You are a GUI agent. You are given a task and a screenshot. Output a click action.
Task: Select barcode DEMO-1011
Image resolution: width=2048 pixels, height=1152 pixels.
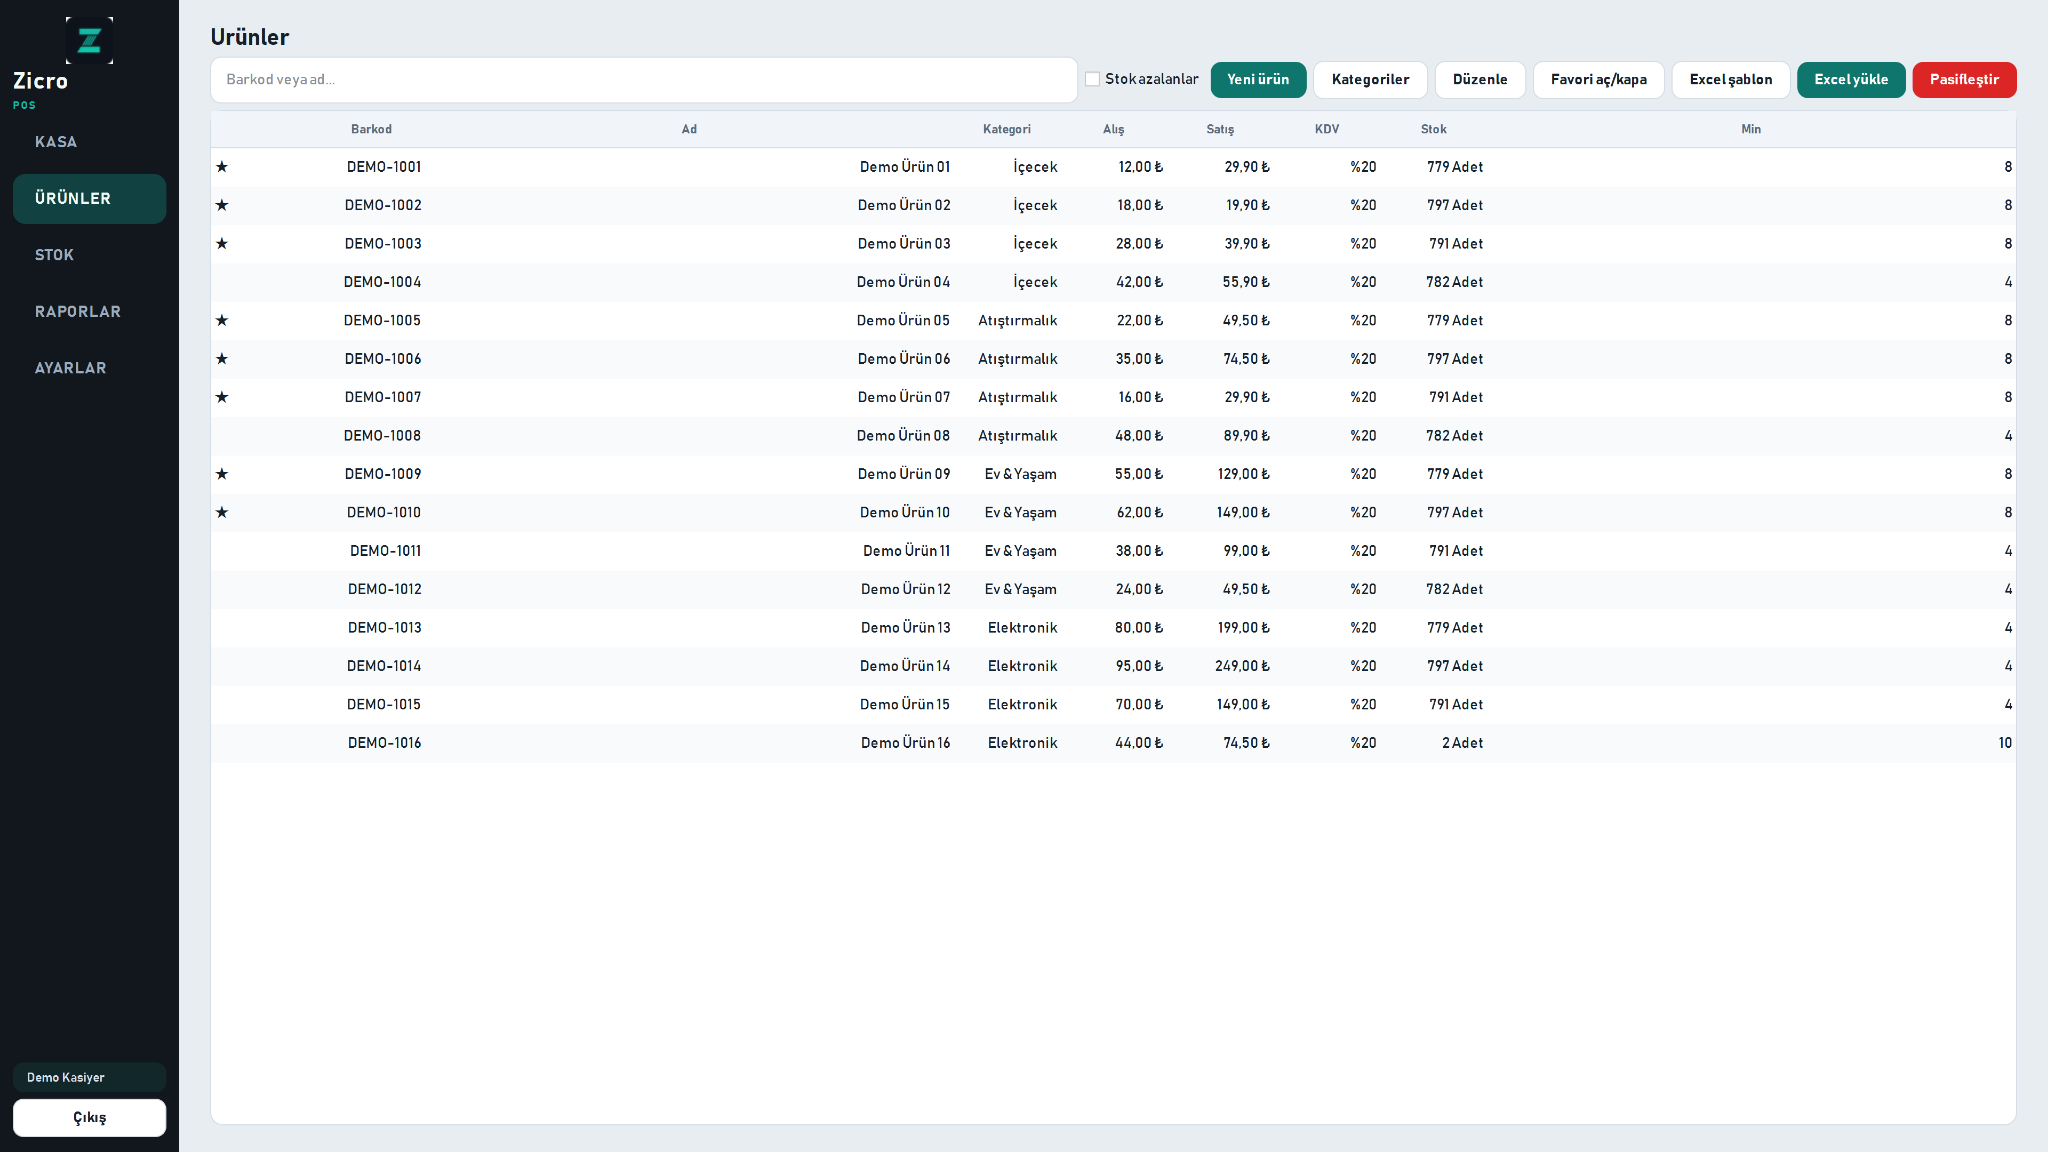click(x=386, y=551)
